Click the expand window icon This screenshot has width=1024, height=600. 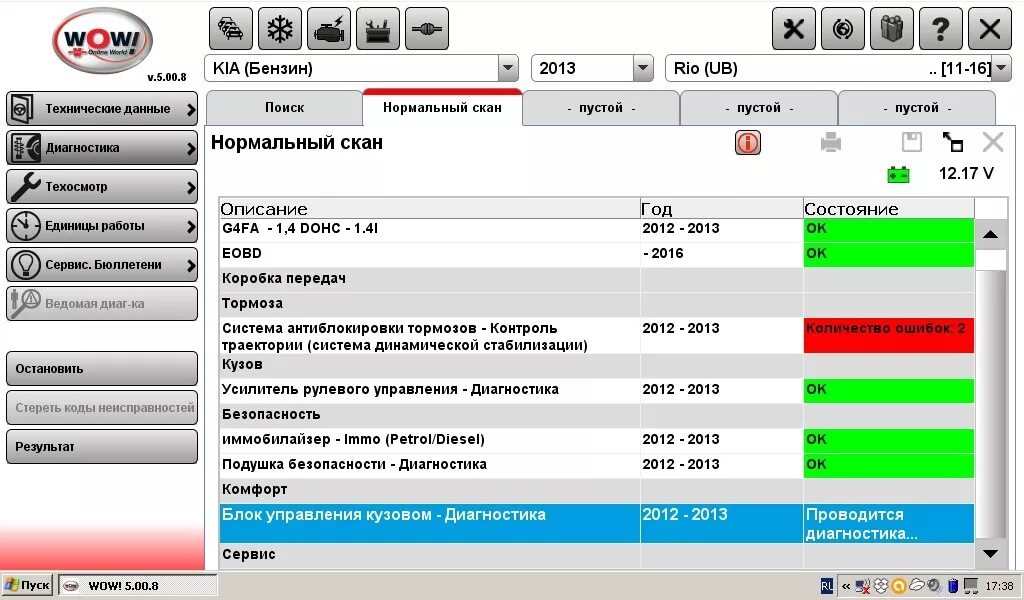coord(952,142)
